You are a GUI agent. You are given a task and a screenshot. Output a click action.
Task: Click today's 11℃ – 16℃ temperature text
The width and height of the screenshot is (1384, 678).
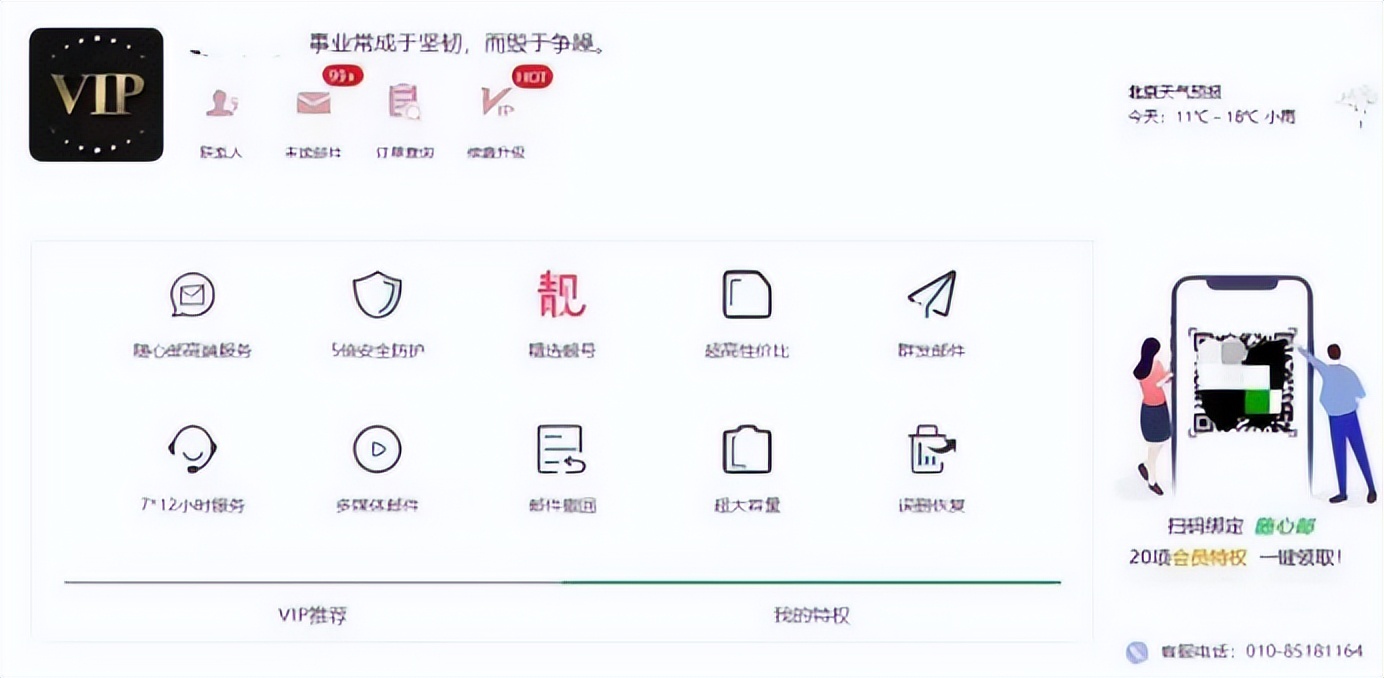pos(1218,117)
